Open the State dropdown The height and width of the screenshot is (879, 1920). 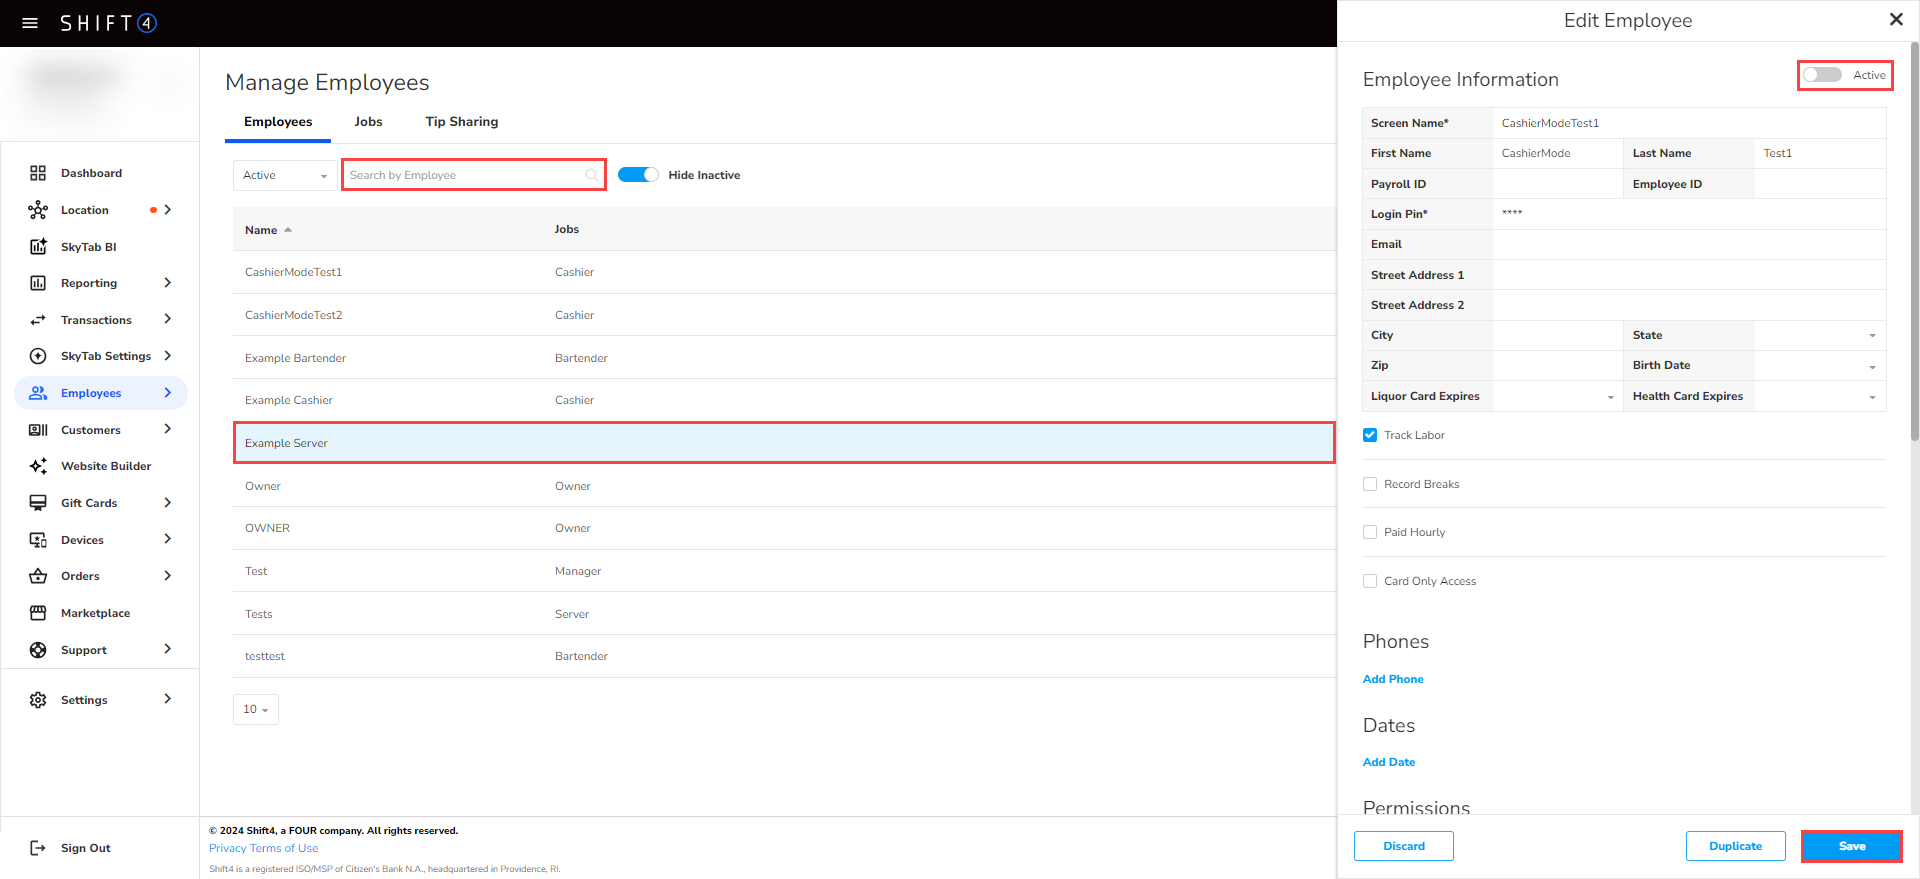1820,336
